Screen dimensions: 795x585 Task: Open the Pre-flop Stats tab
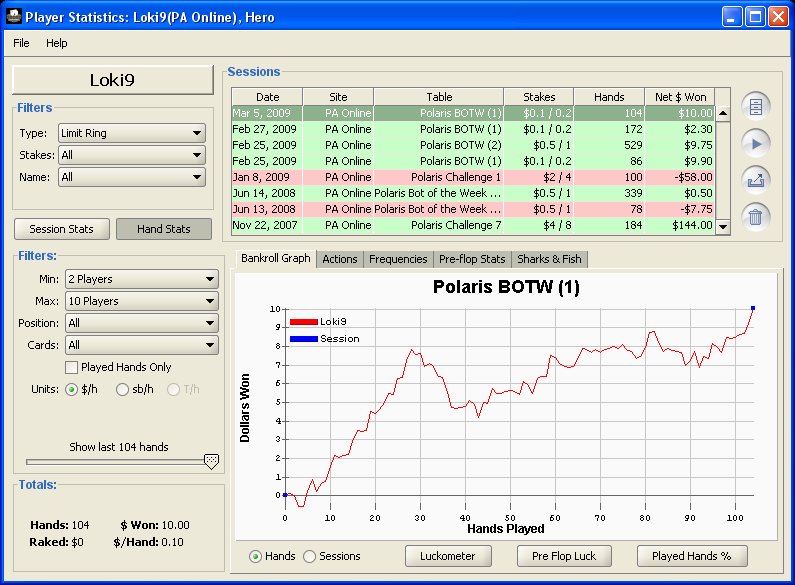[x=472, y=259]
